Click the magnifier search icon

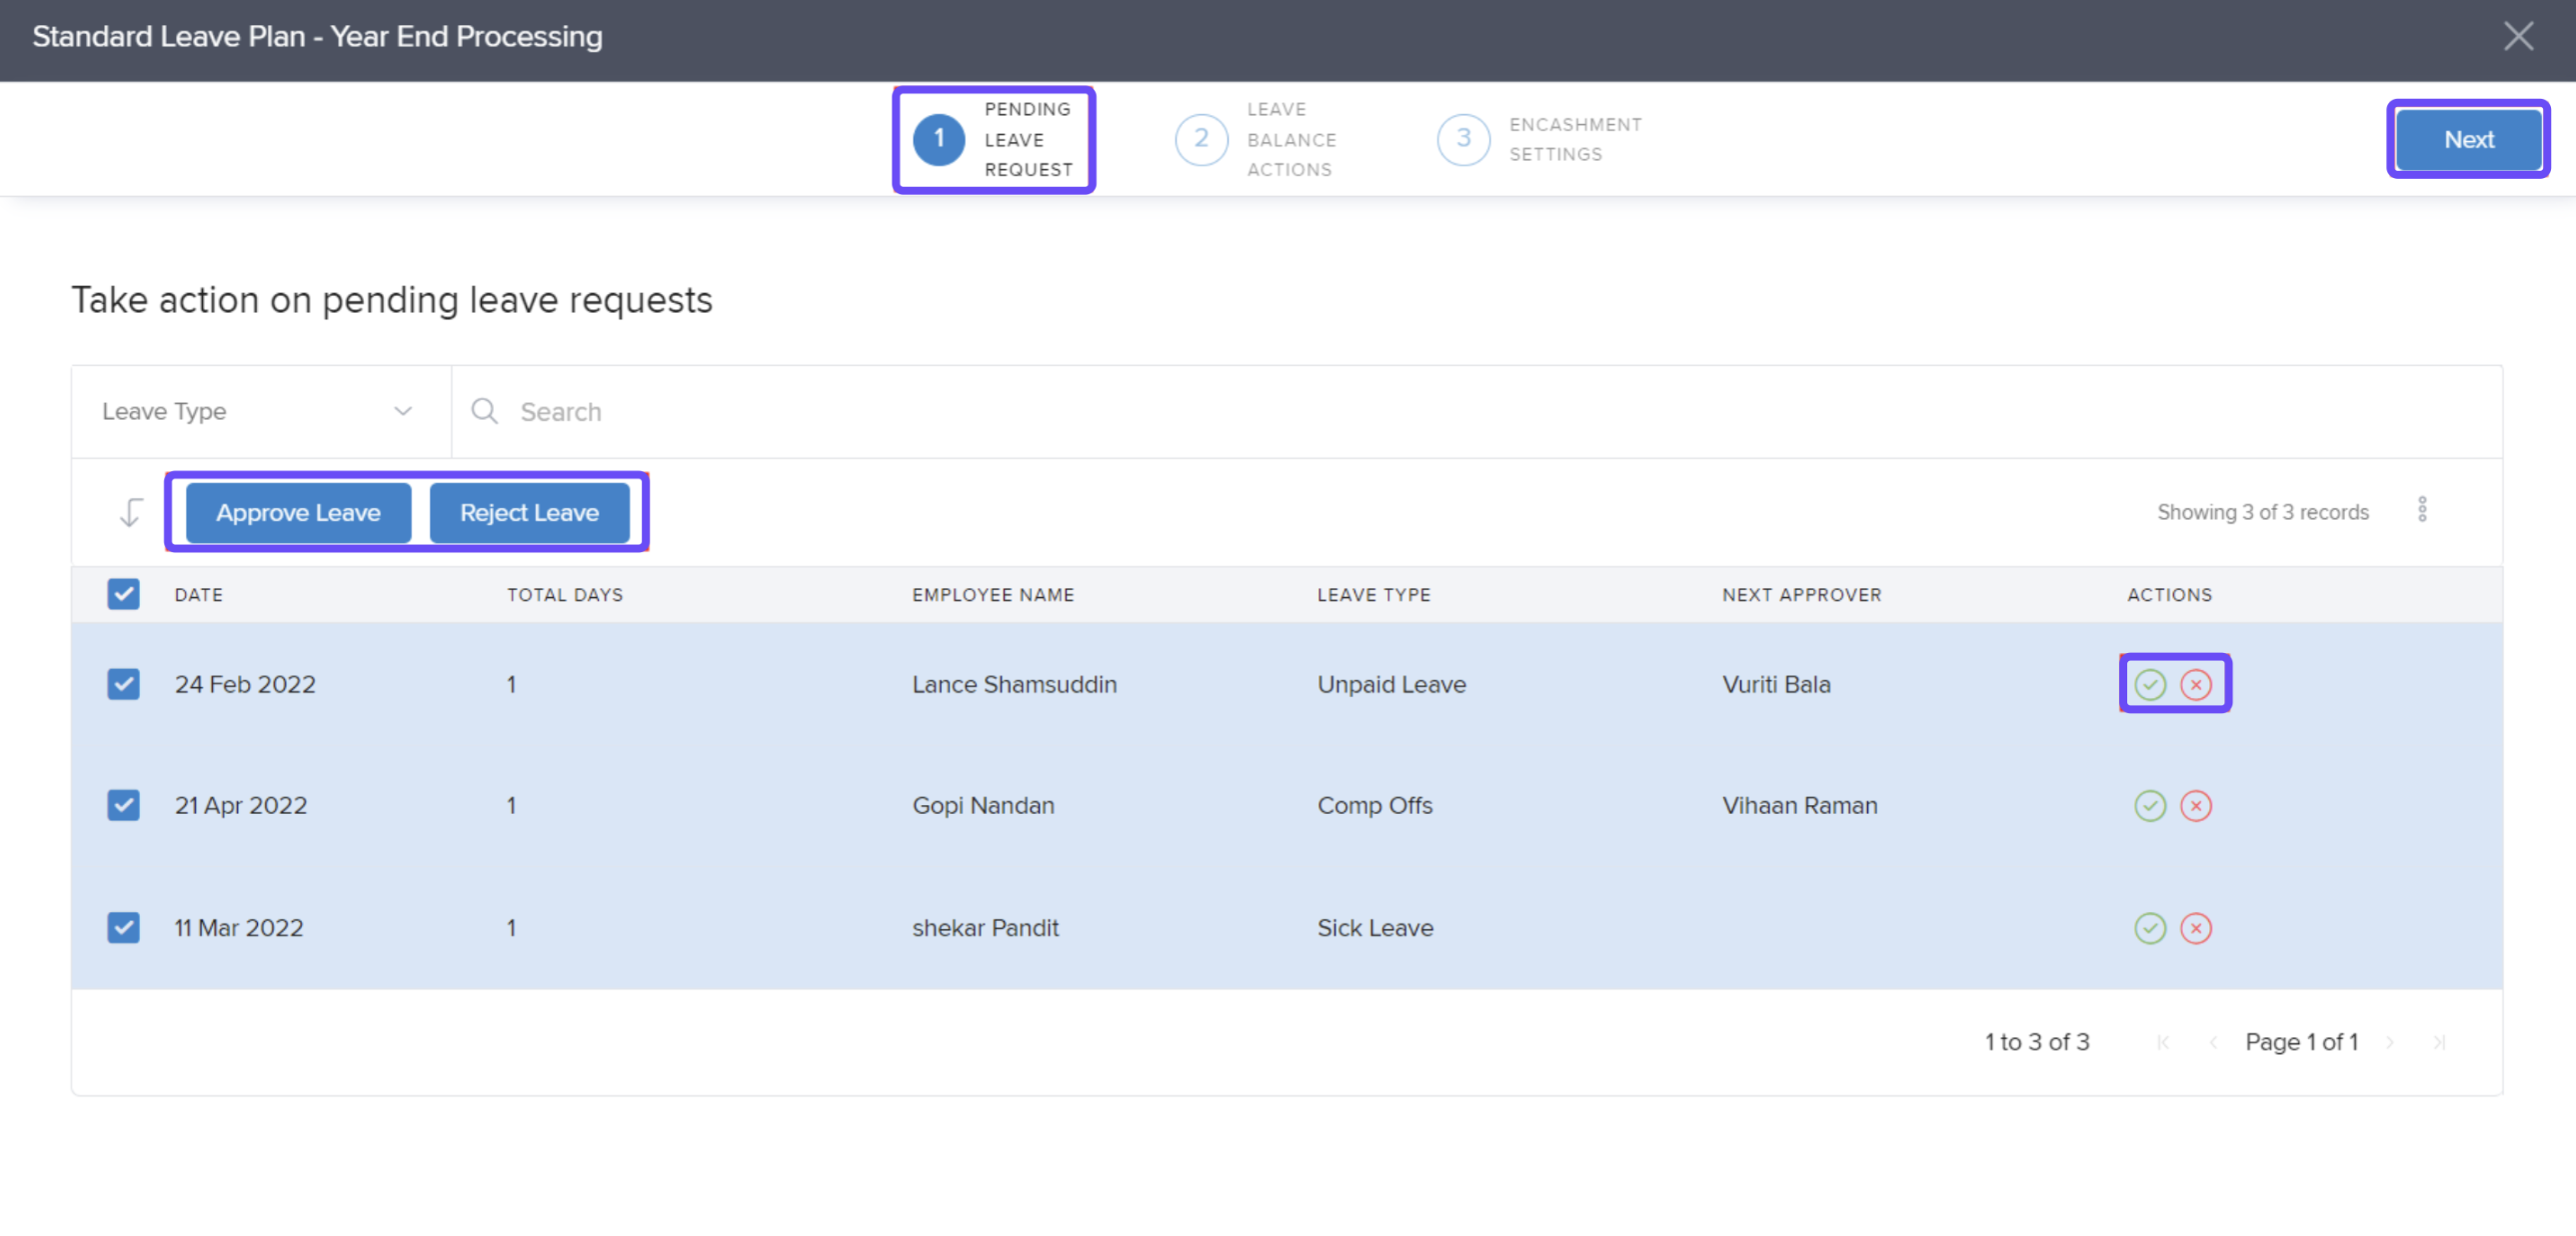tap(484, 411)
